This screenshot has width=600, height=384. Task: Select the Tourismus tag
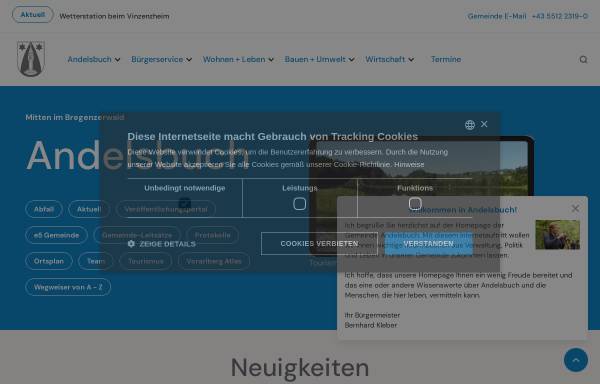tap(145, 261)
